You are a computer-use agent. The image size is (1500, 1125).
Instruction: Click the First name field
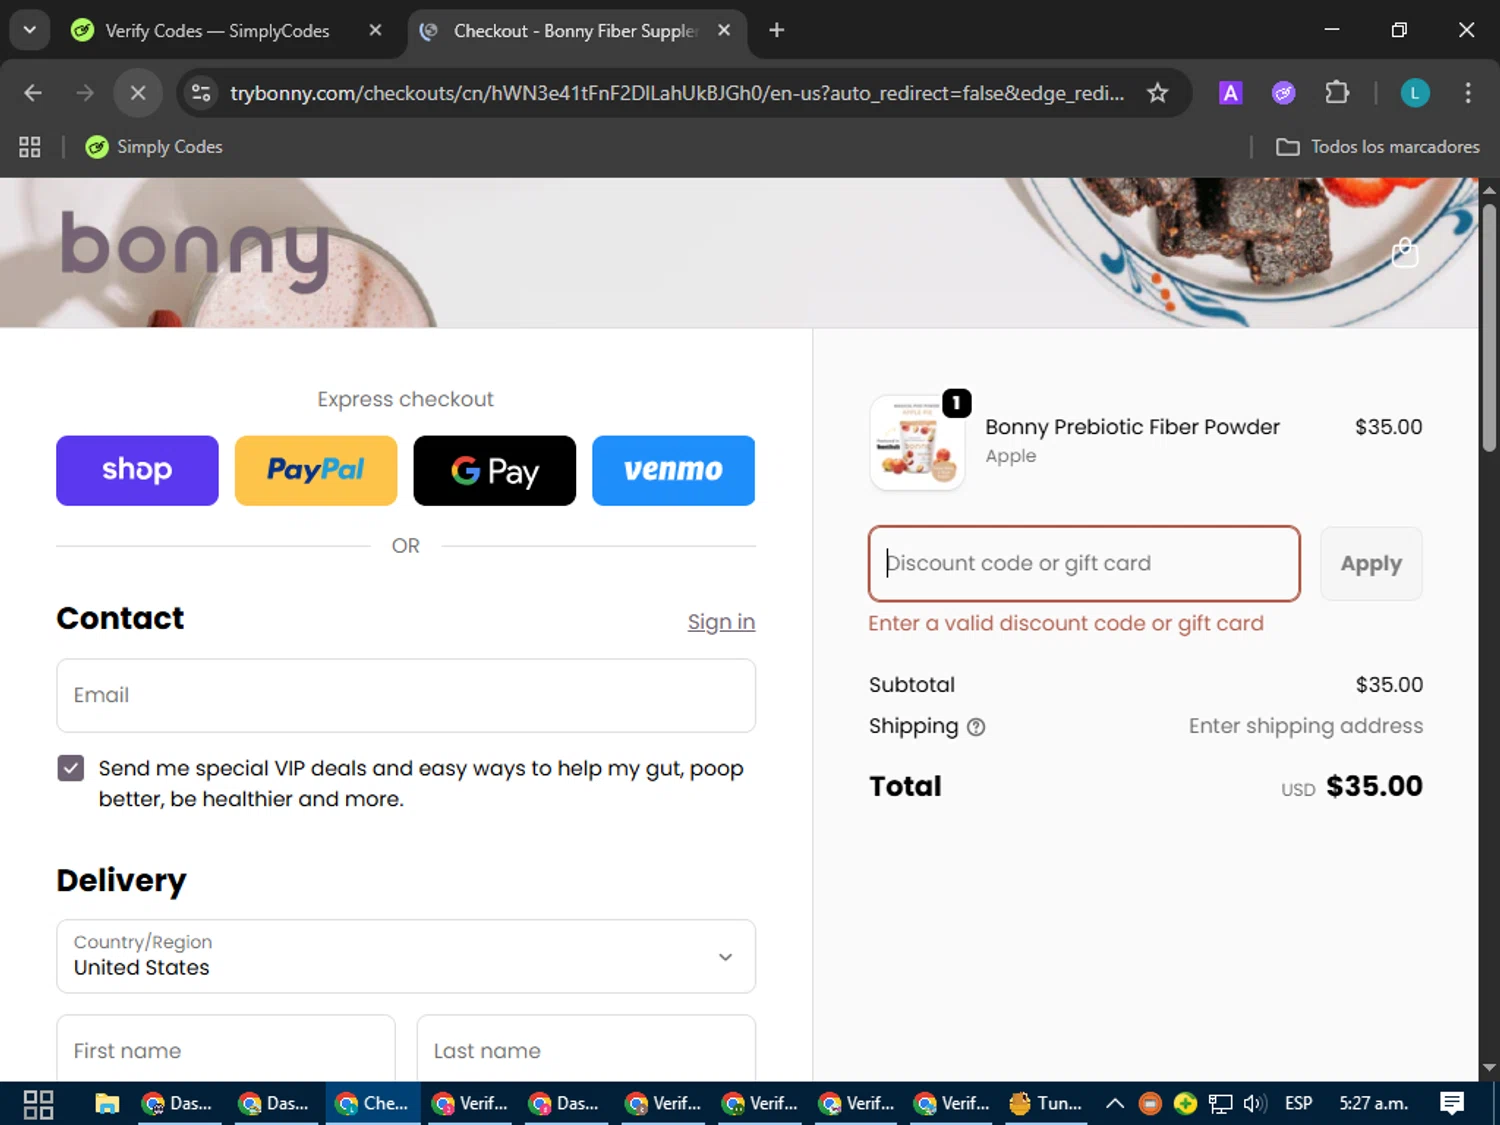point(226,1050)
